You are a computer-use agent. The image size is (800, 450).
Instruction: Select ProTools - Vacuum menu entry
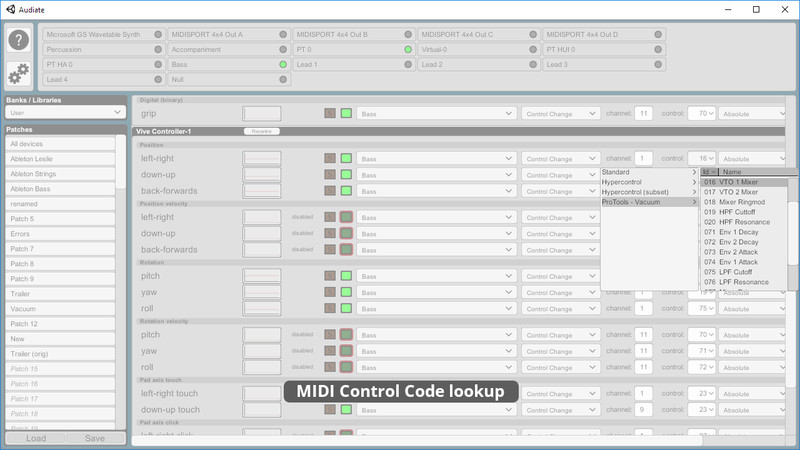pos(649,202)
